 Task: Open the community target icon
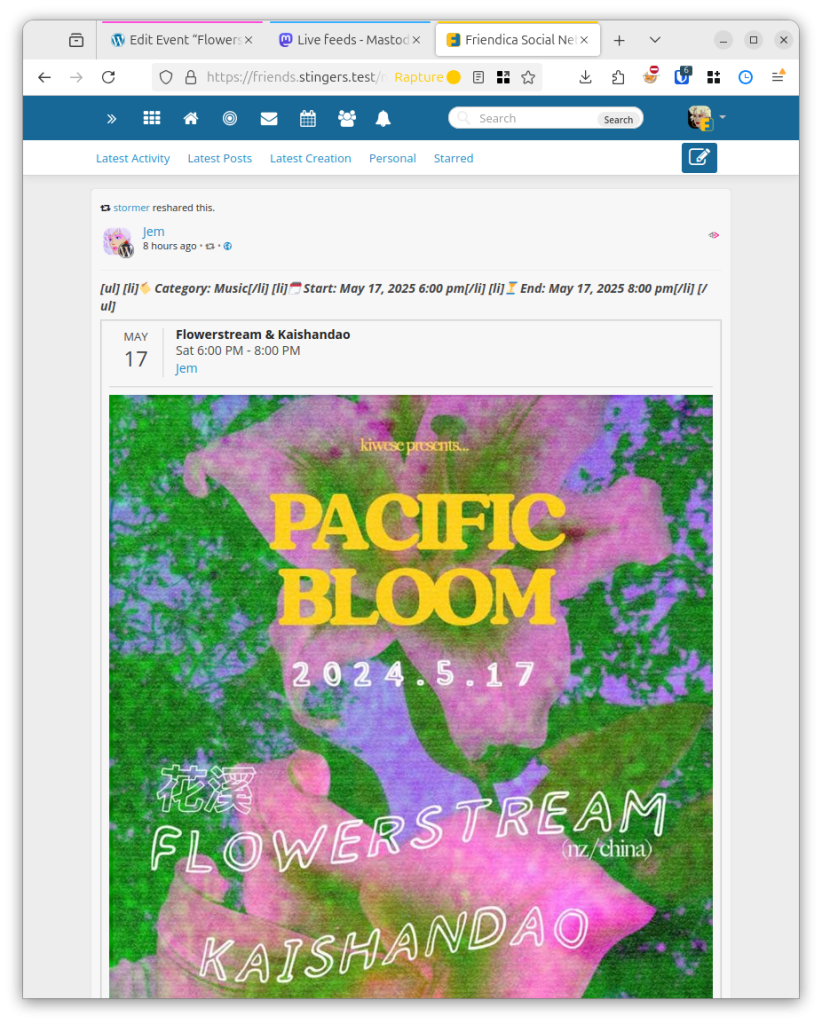pos(230,118)
